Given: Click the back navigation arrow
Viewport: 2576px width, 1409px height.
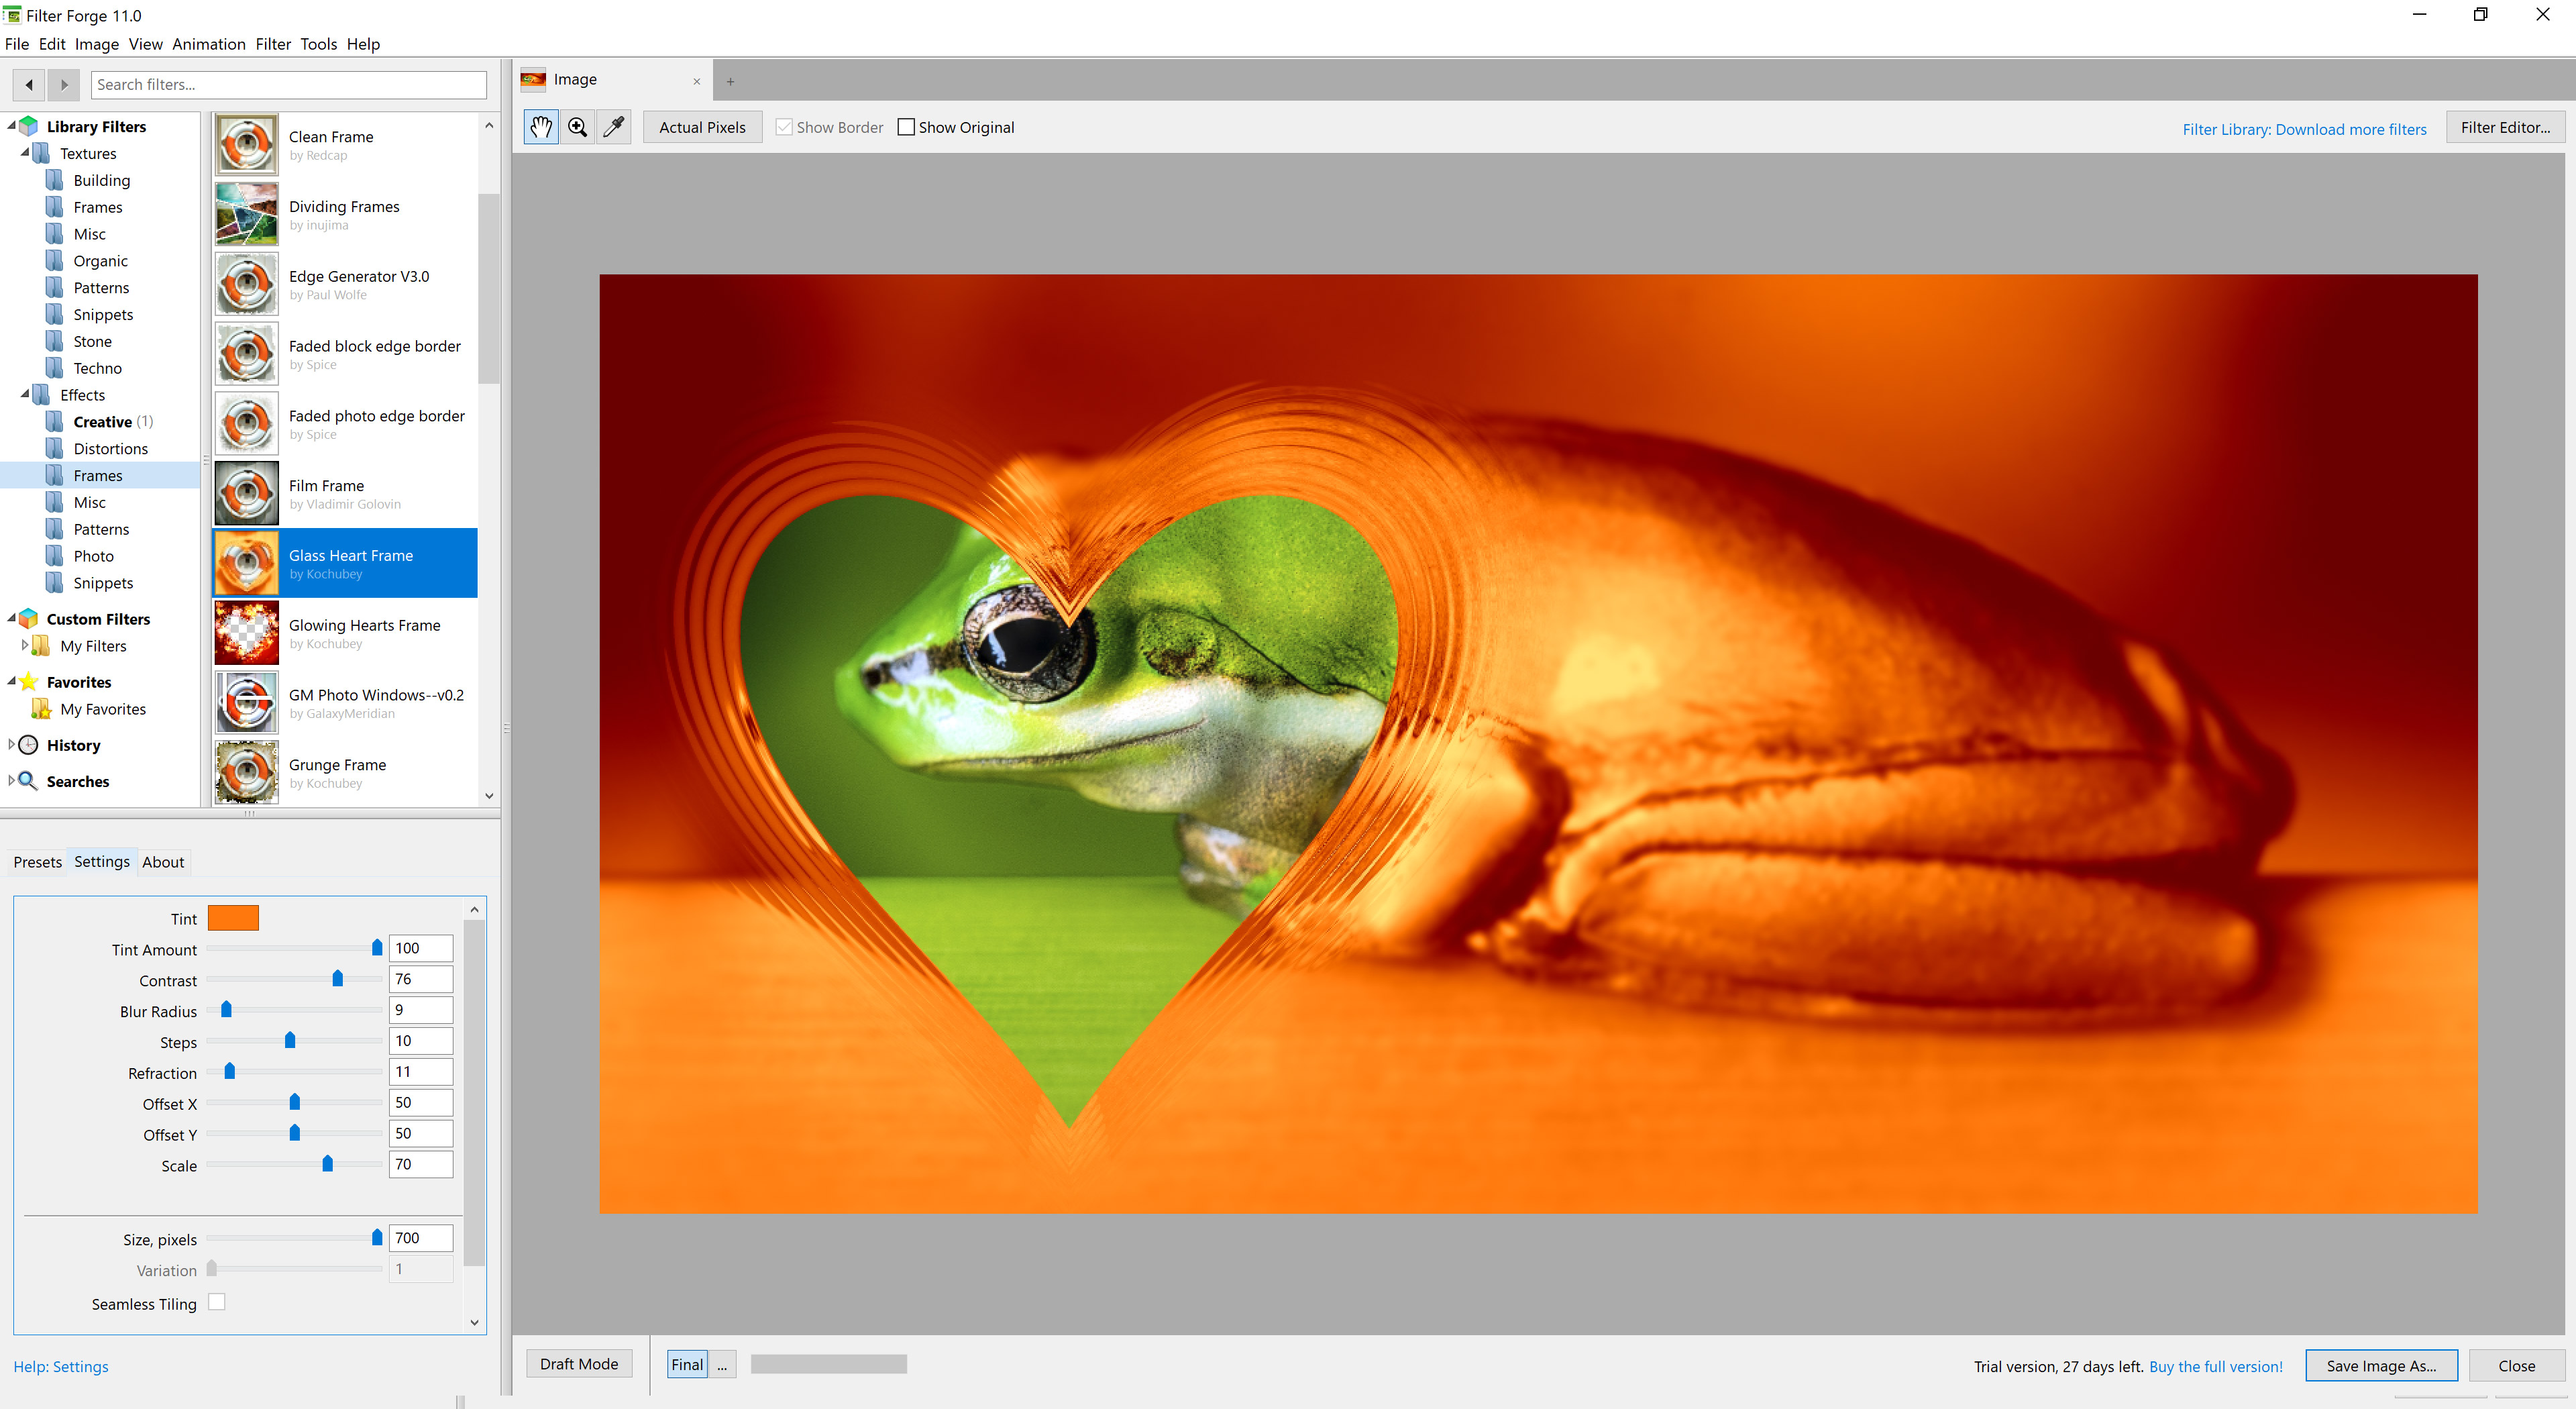Looking at the screenshot, I should (29, 85).
